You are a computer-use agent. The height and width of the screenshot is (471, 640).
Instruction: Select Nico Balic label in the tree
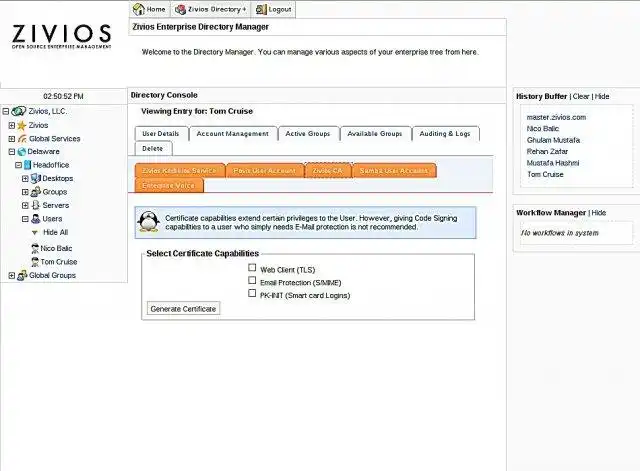pos(56,248)
